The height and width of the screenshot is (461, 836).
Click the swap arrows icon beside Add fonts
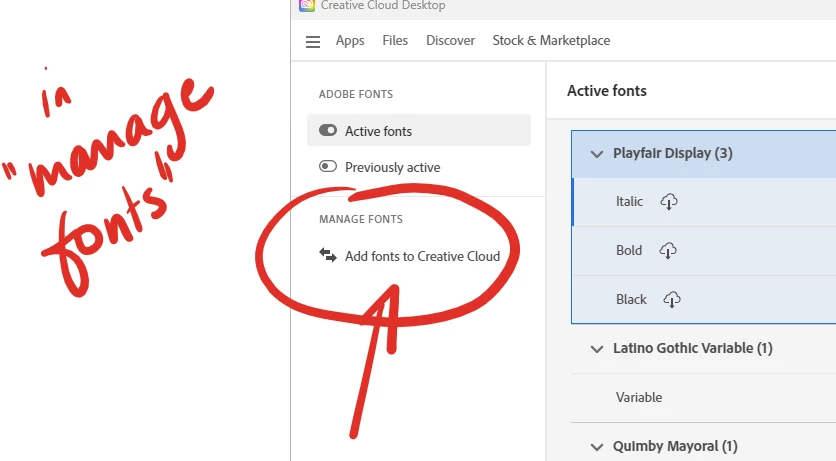pyautogui.click(x=328, y=255)
